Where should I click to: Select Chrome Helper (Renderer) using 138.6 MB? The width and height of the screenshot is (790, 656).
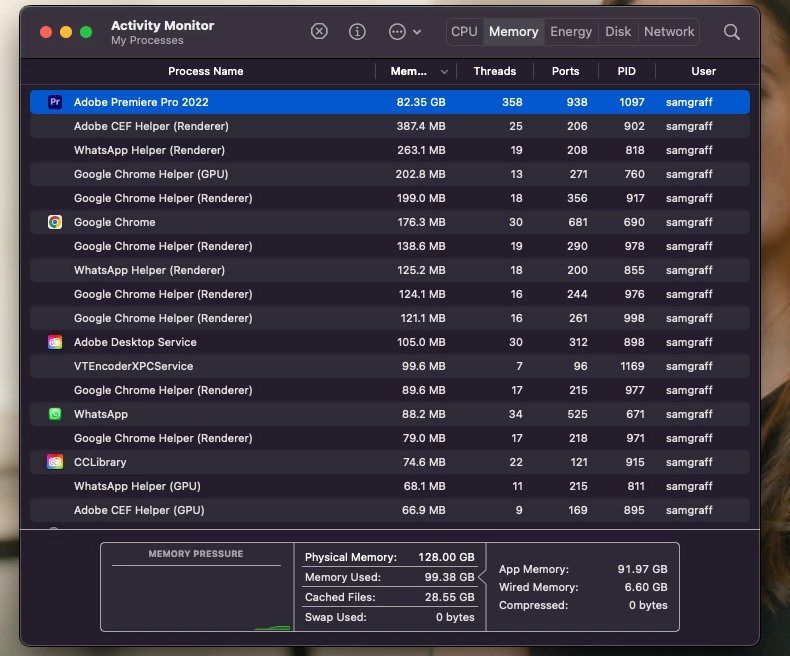pos(390,246)
